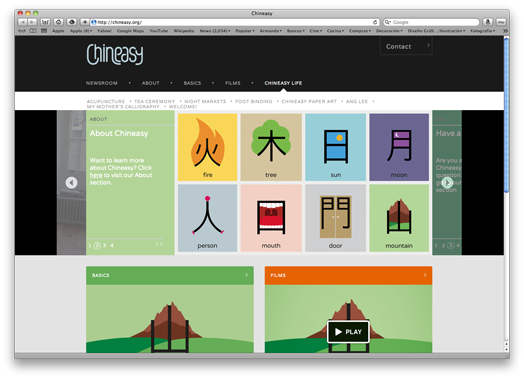
Task: Click the Basics section header
Action: [x=170, y=275]
